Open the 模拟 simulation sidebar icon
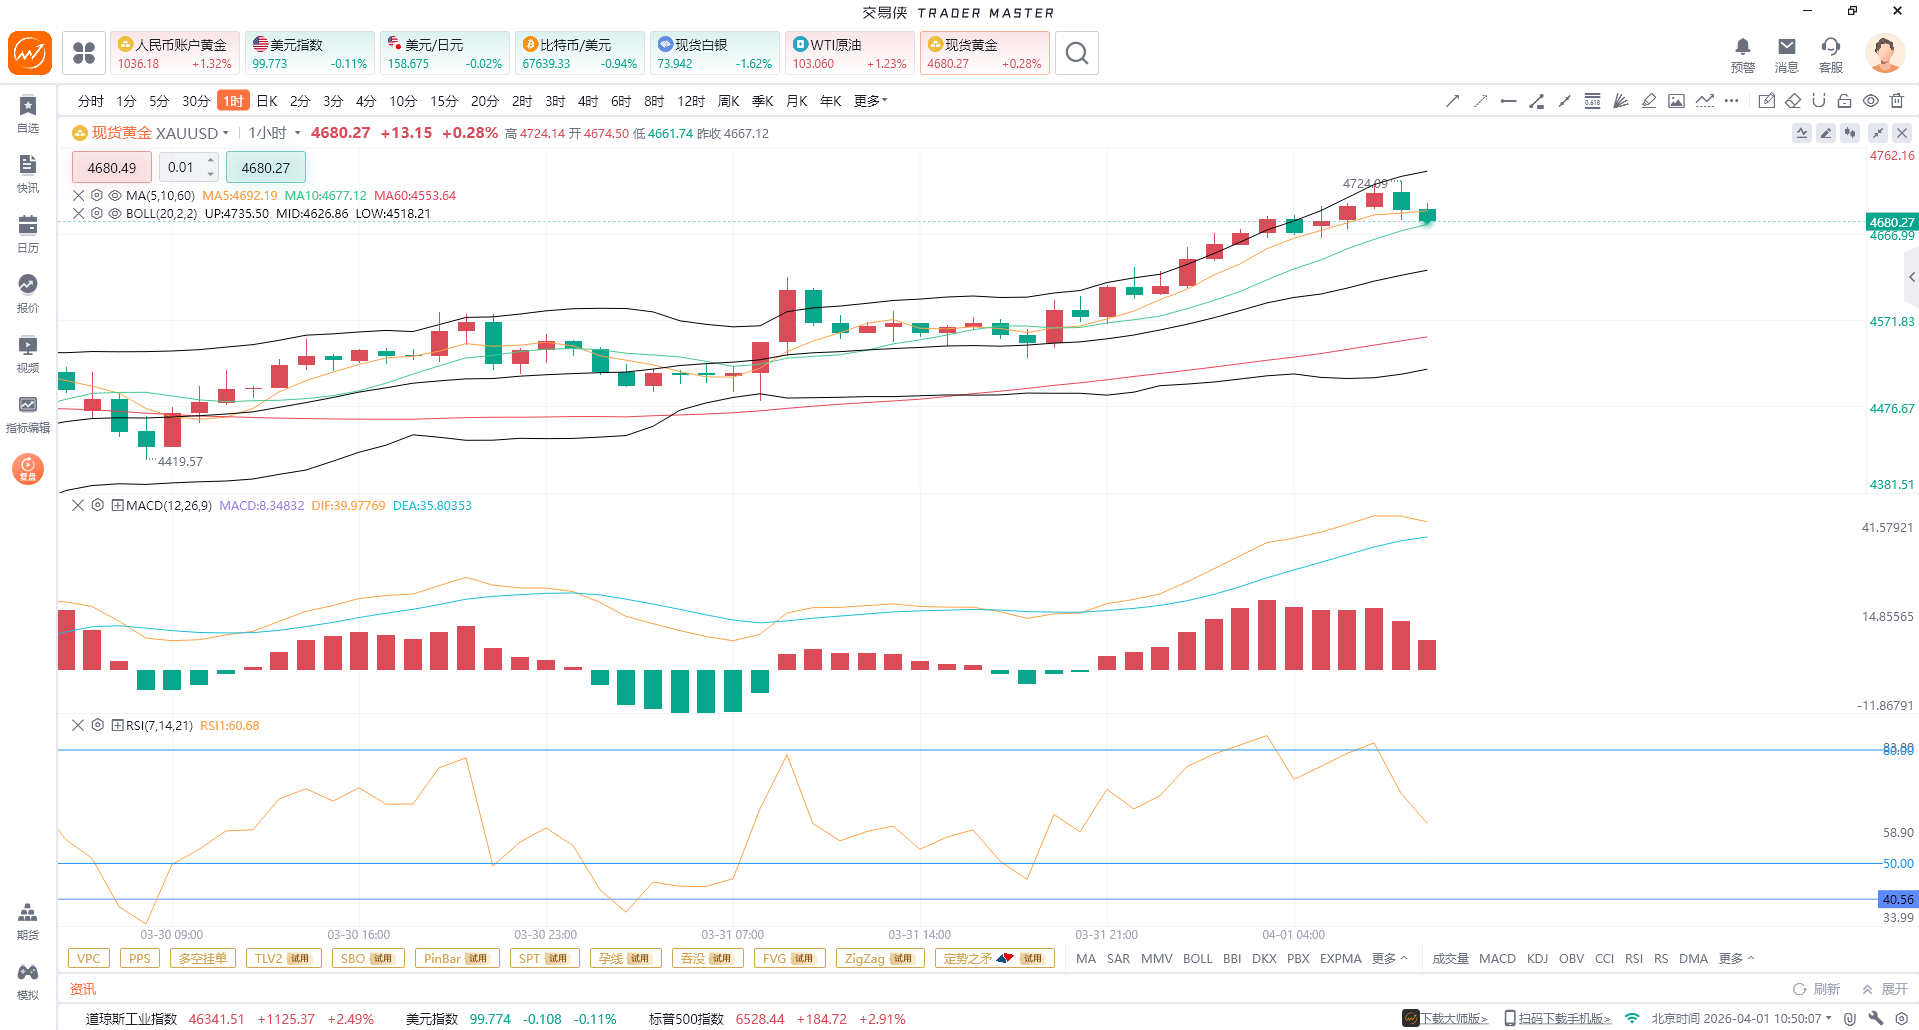The width and height of the screenshot is (1919, 1030). pos(28,981)
